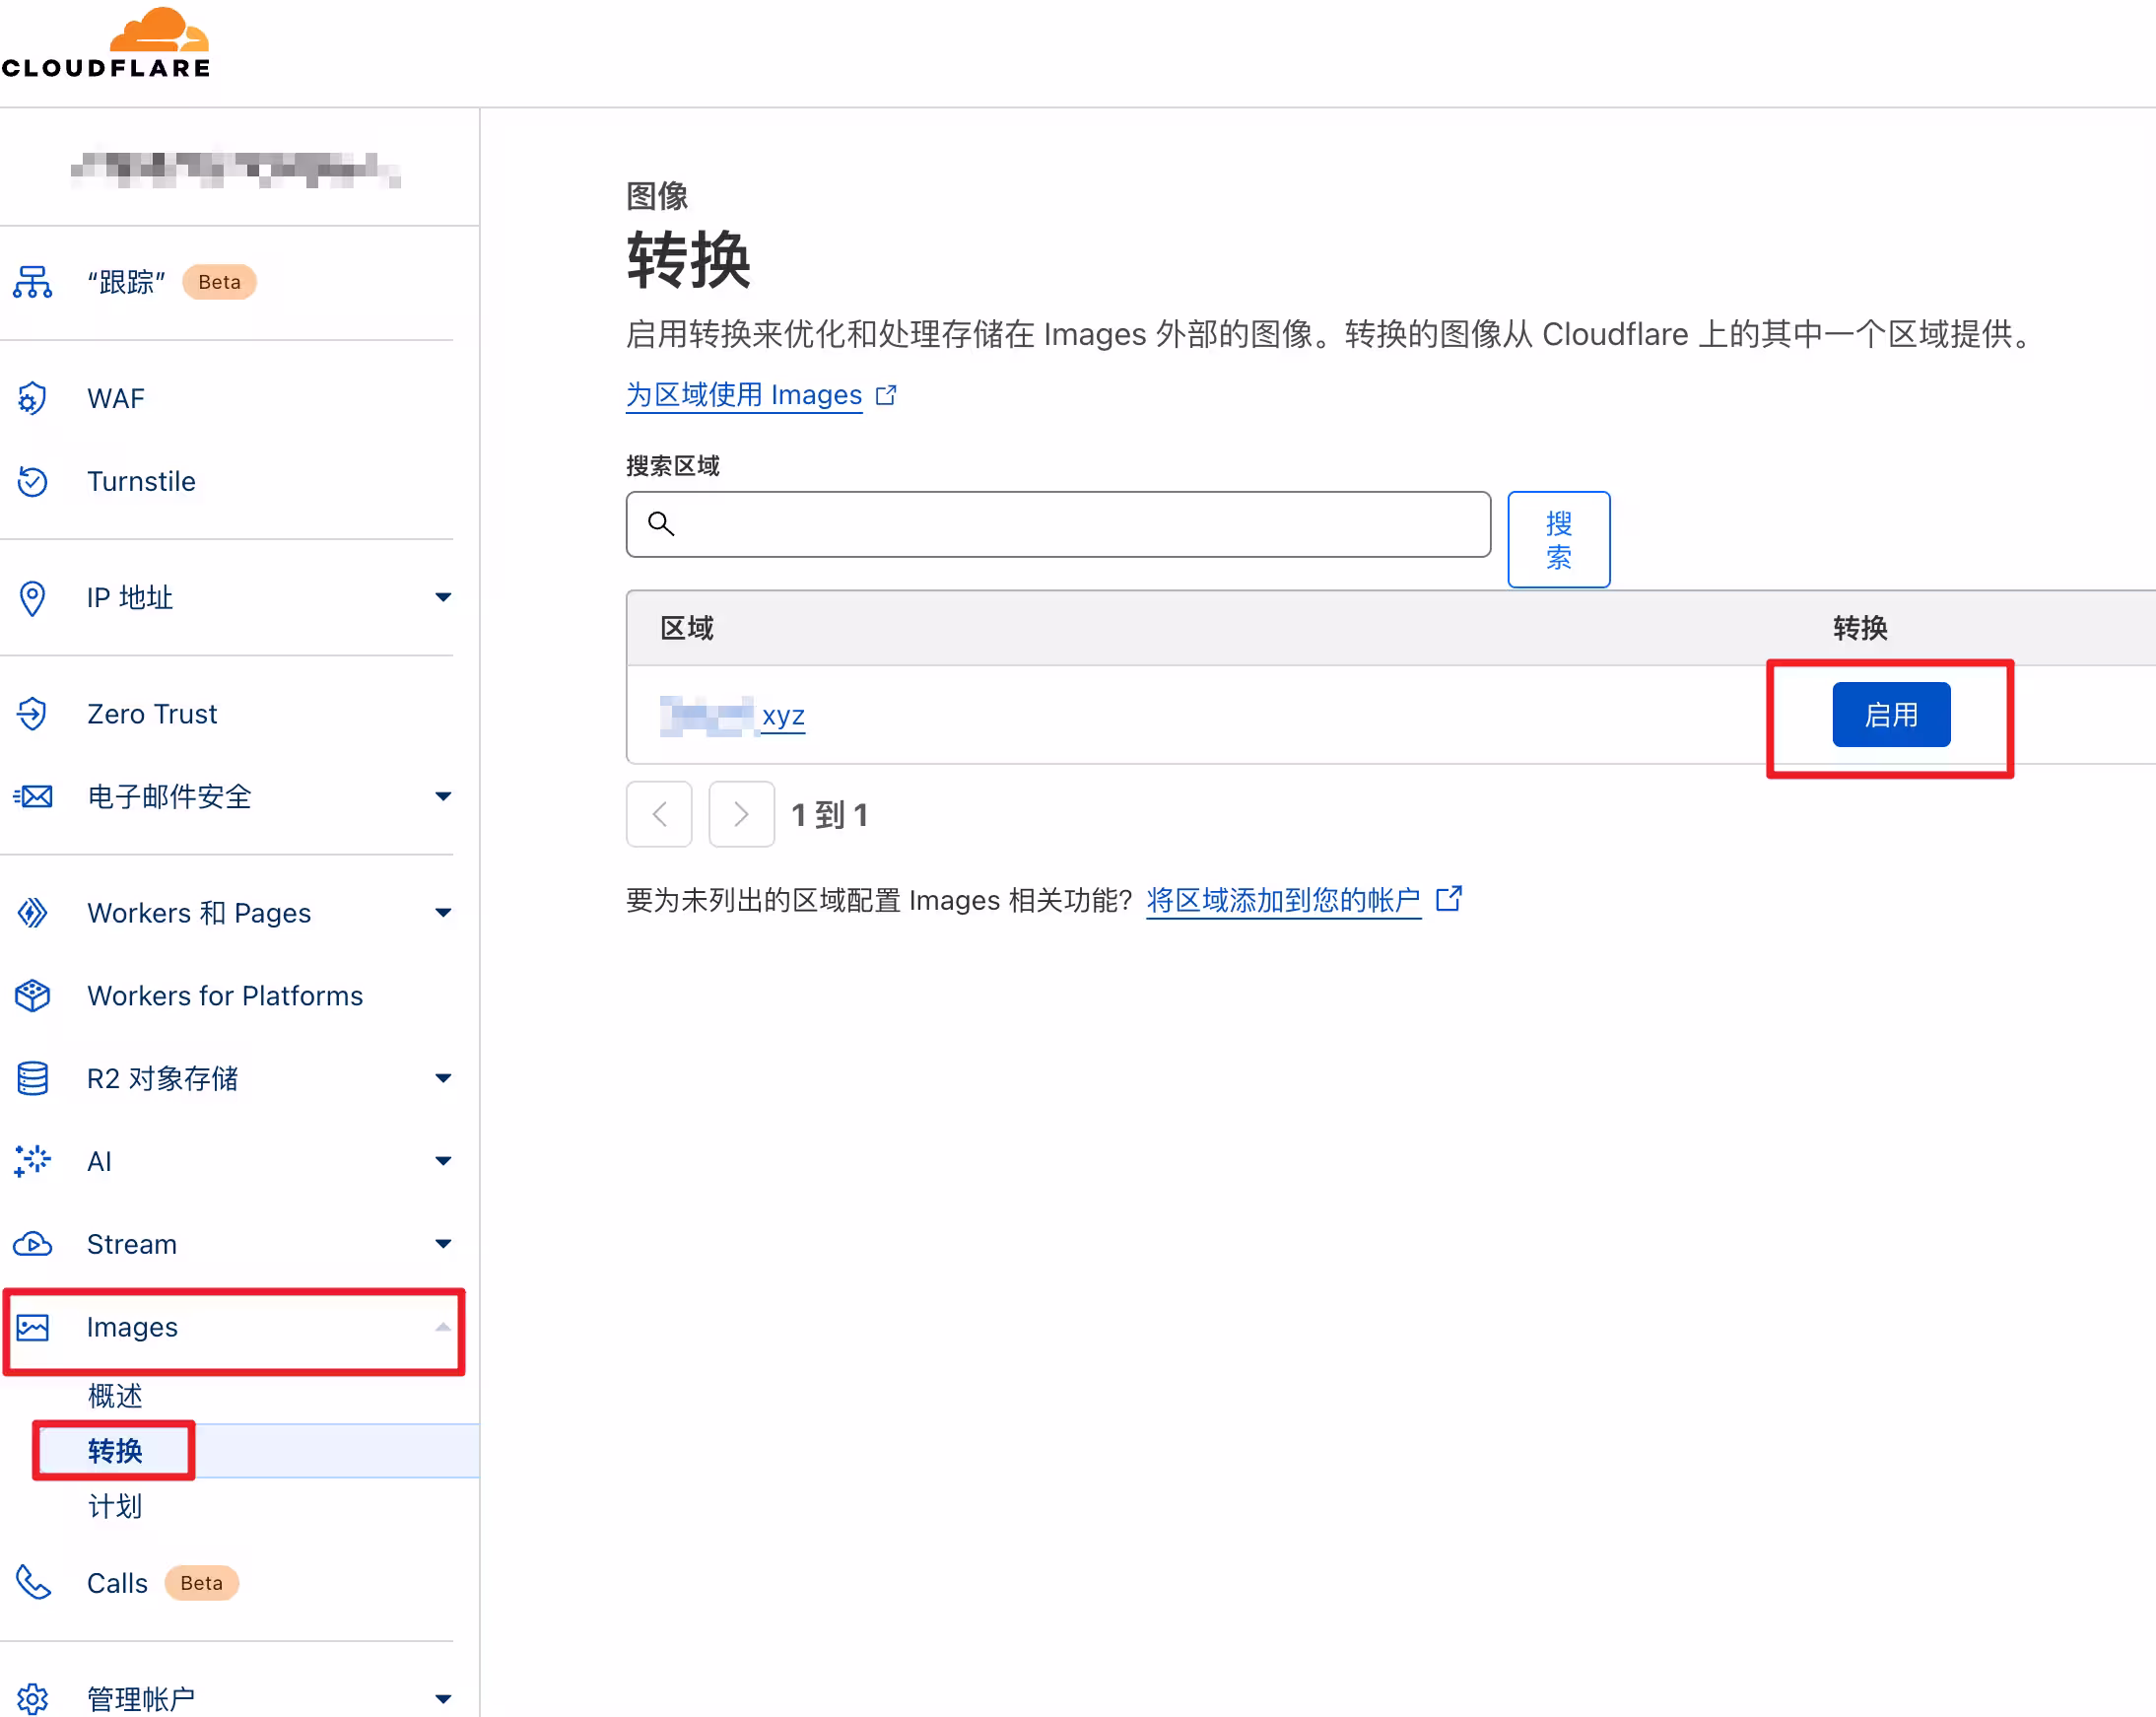Image resolution: width=2156 pixels, height=1717 pixels.
Task: Expand the IP 地址 menu arrow
Action: (x=443, y=598)
